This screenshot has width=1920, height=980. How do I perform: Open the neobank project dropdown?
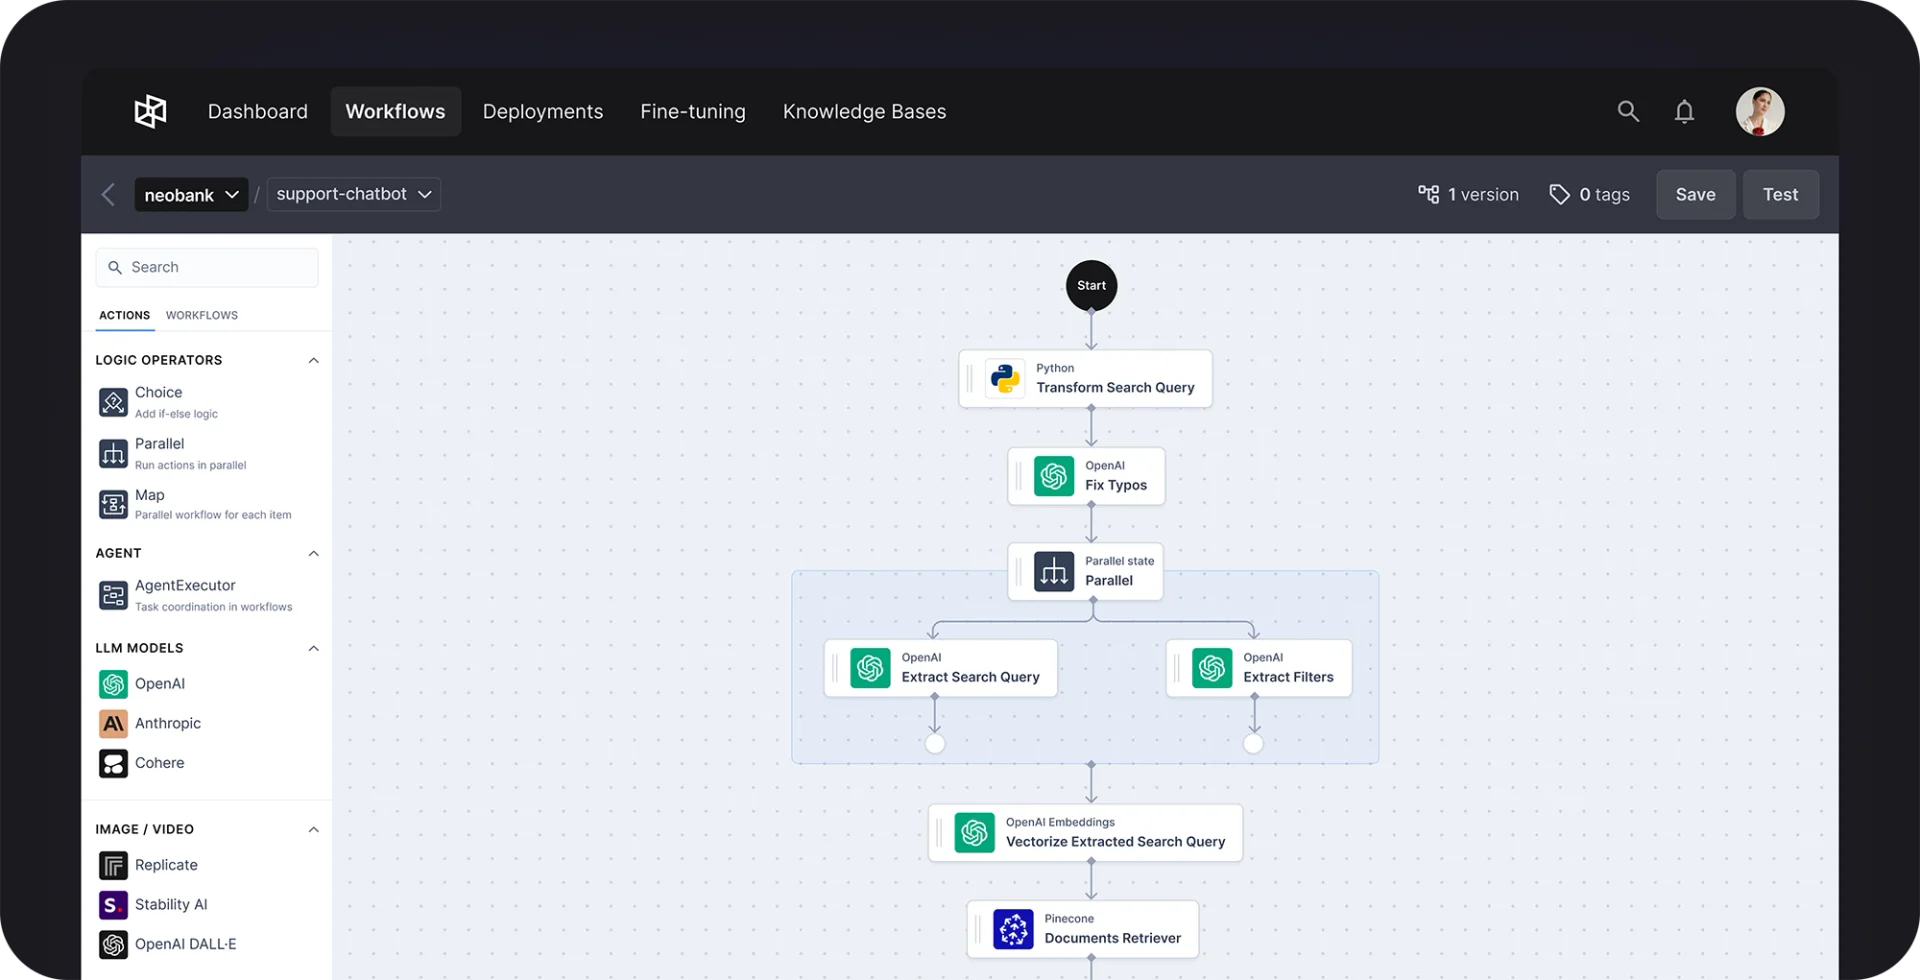tap(191, 195)
